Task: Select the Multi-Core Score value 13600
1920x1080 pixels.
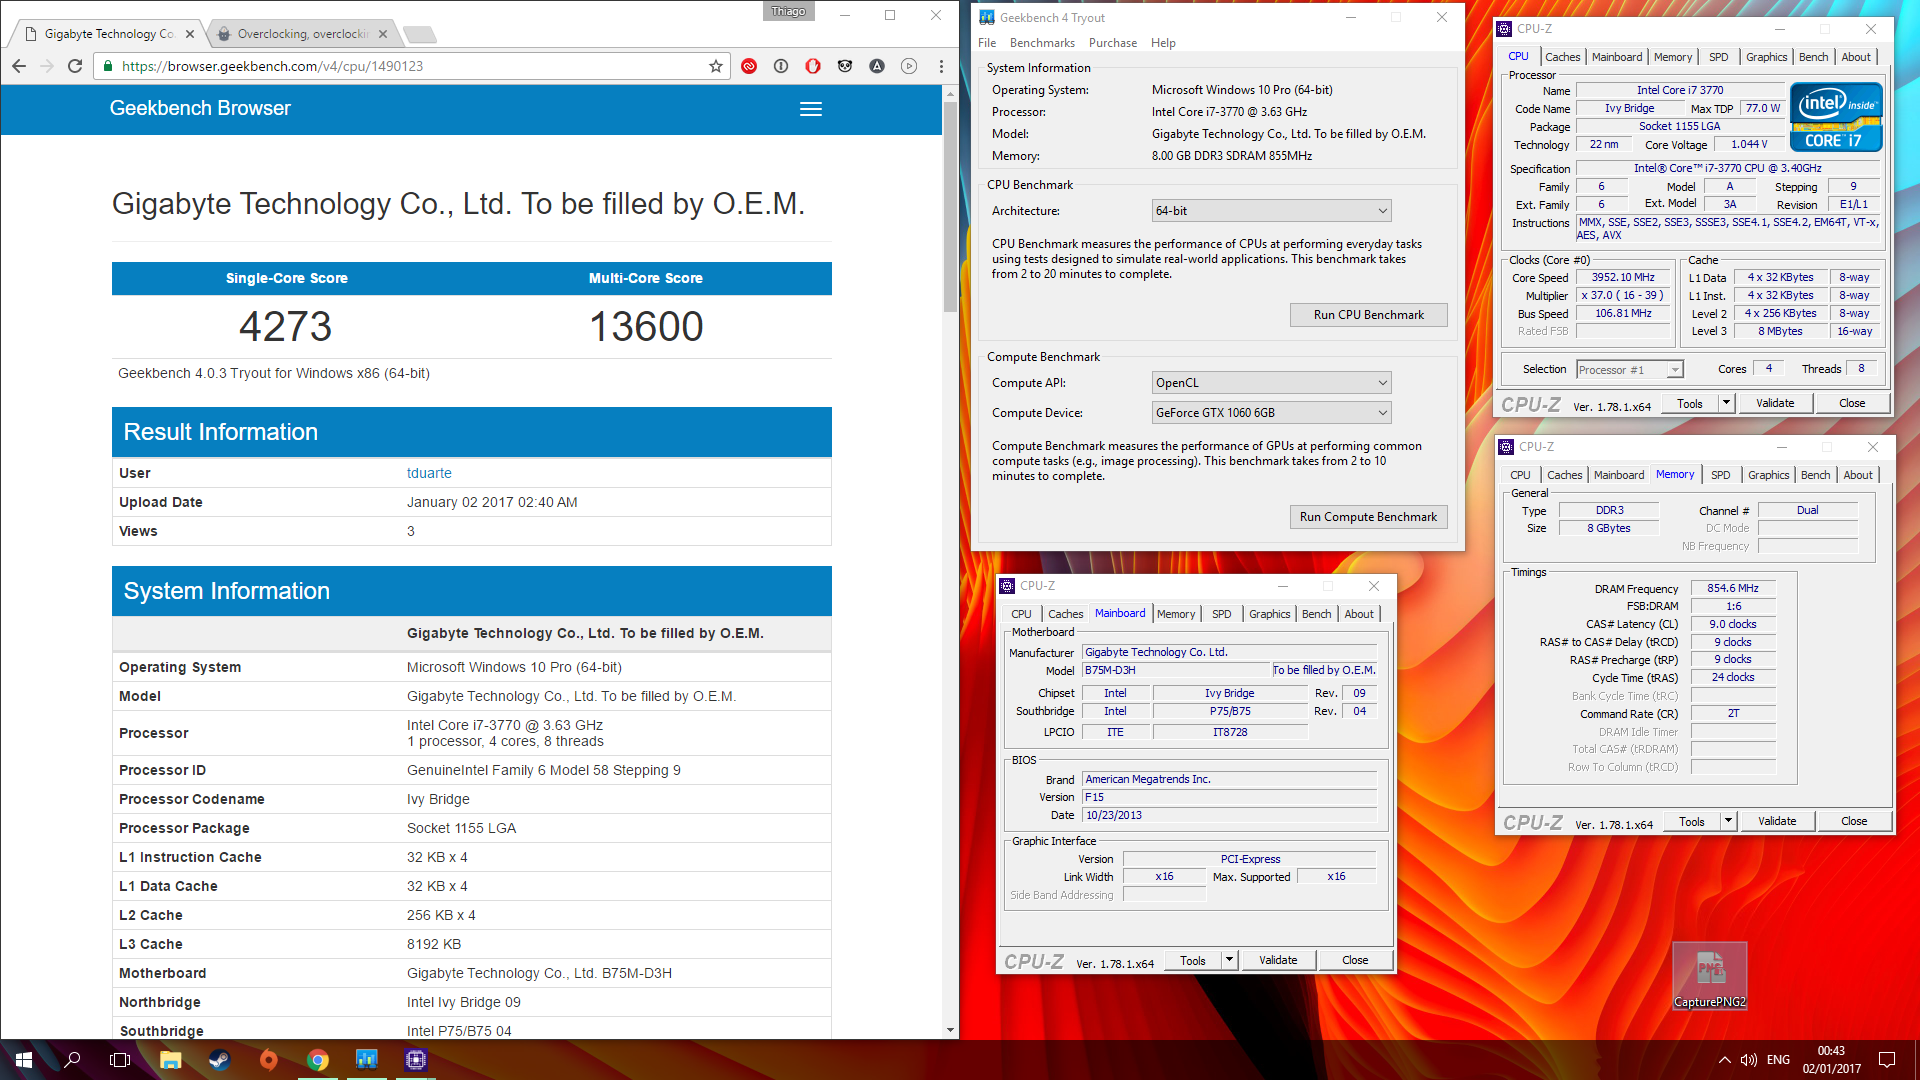Action: (x=646, y=327)
